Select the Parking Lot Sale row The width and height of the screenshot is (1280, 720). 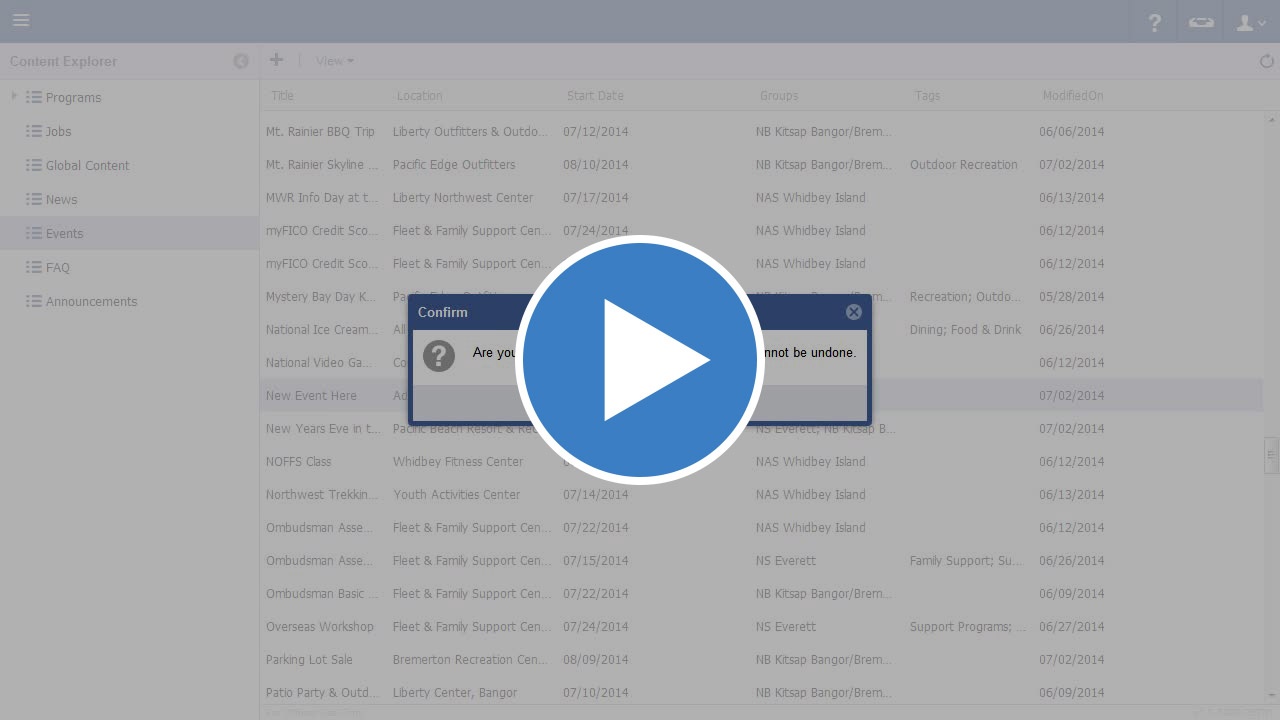pos(309,659)
